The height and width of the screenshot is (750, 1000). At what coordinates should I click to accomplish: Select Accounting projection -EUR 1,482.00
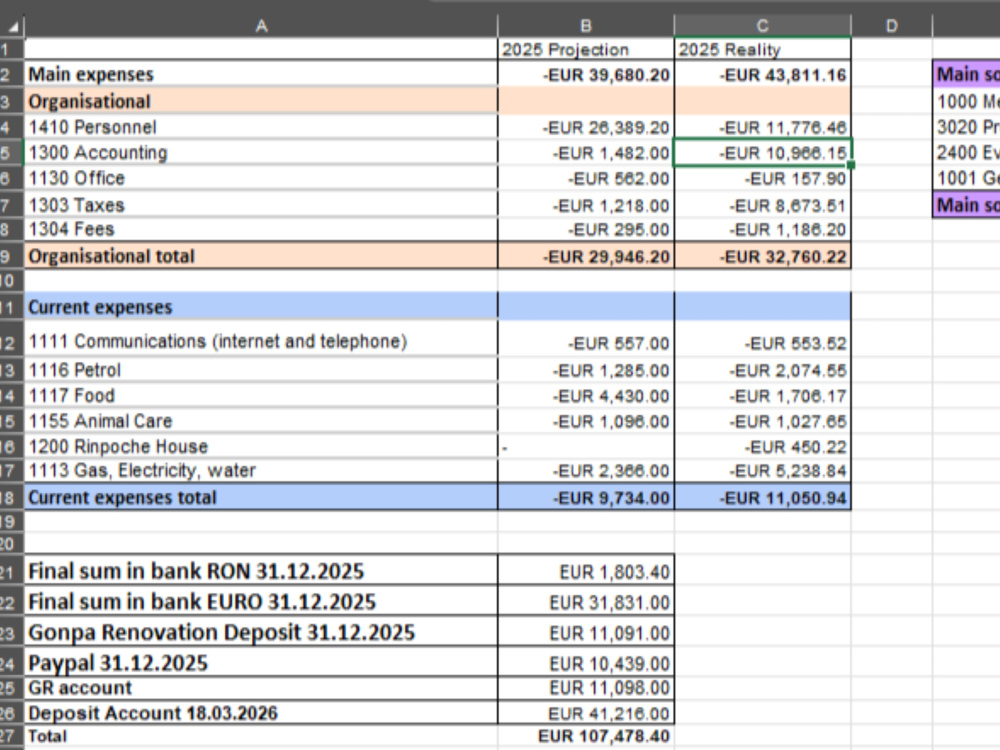pos(585,152)
